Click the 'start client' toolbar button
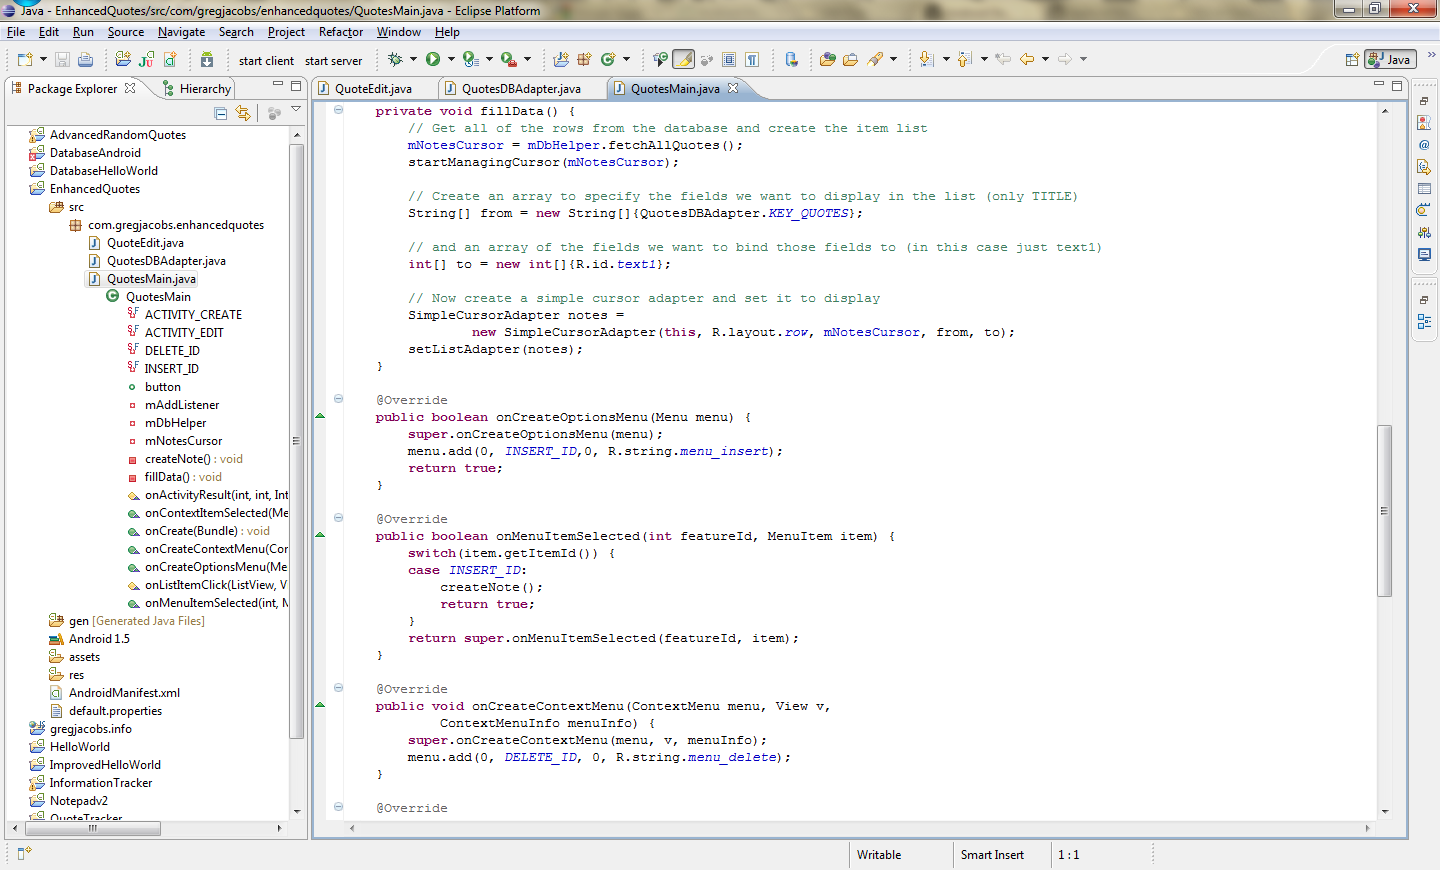 pos(266,61)
